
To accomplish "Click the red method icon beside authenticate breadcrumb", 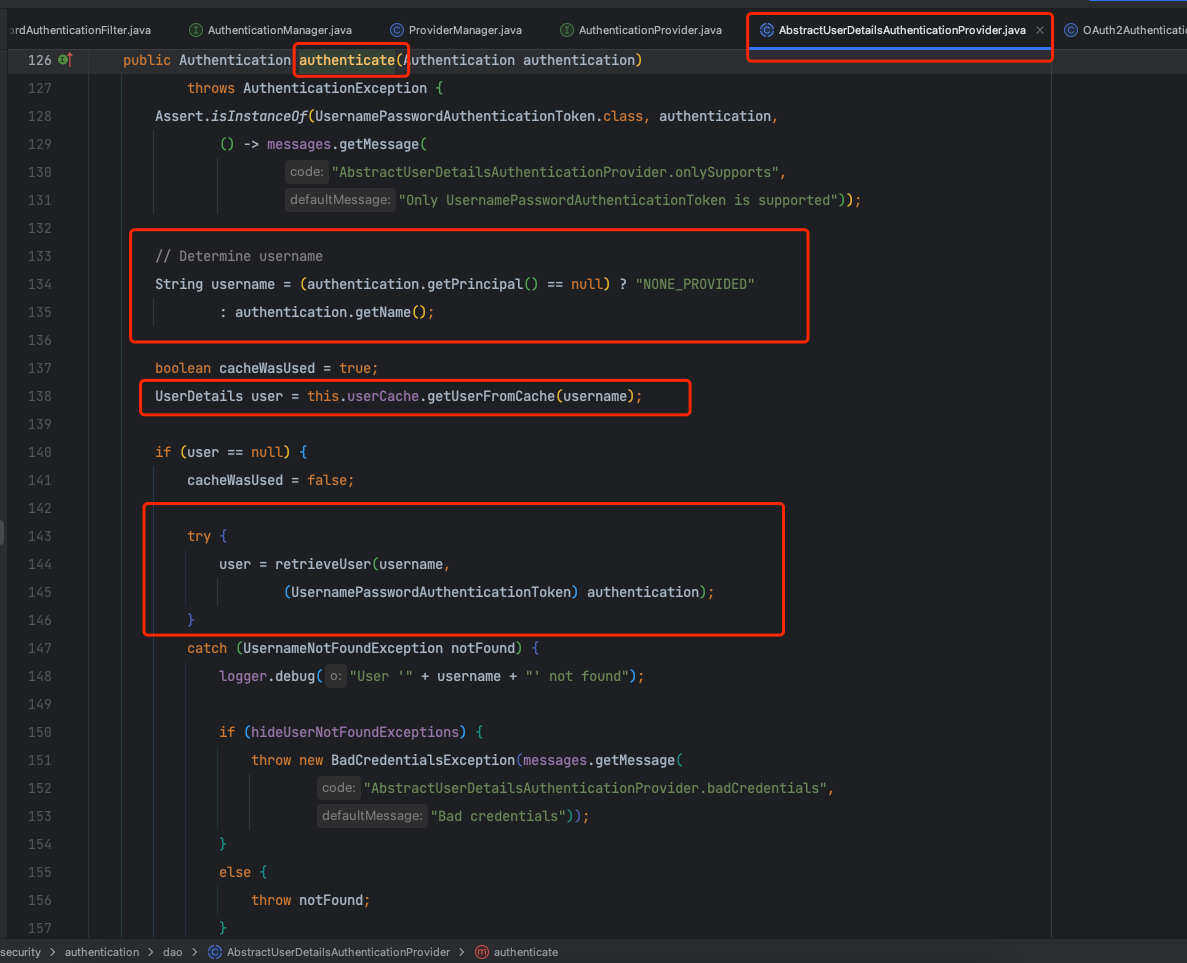I will pyautogui.click(x=482, y=952).
